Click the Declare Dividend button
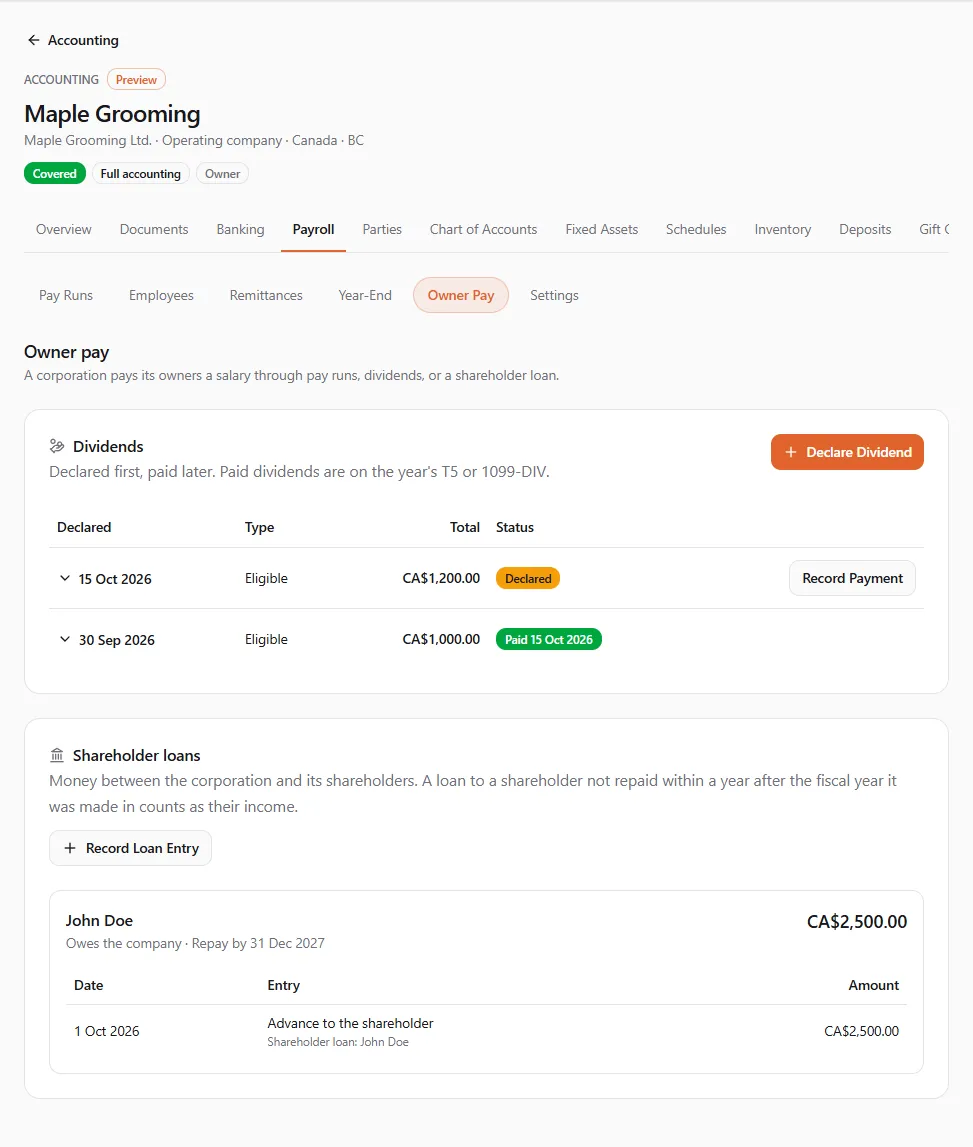The height and width of the screenshot is (1147, 973). pos(847,452)
